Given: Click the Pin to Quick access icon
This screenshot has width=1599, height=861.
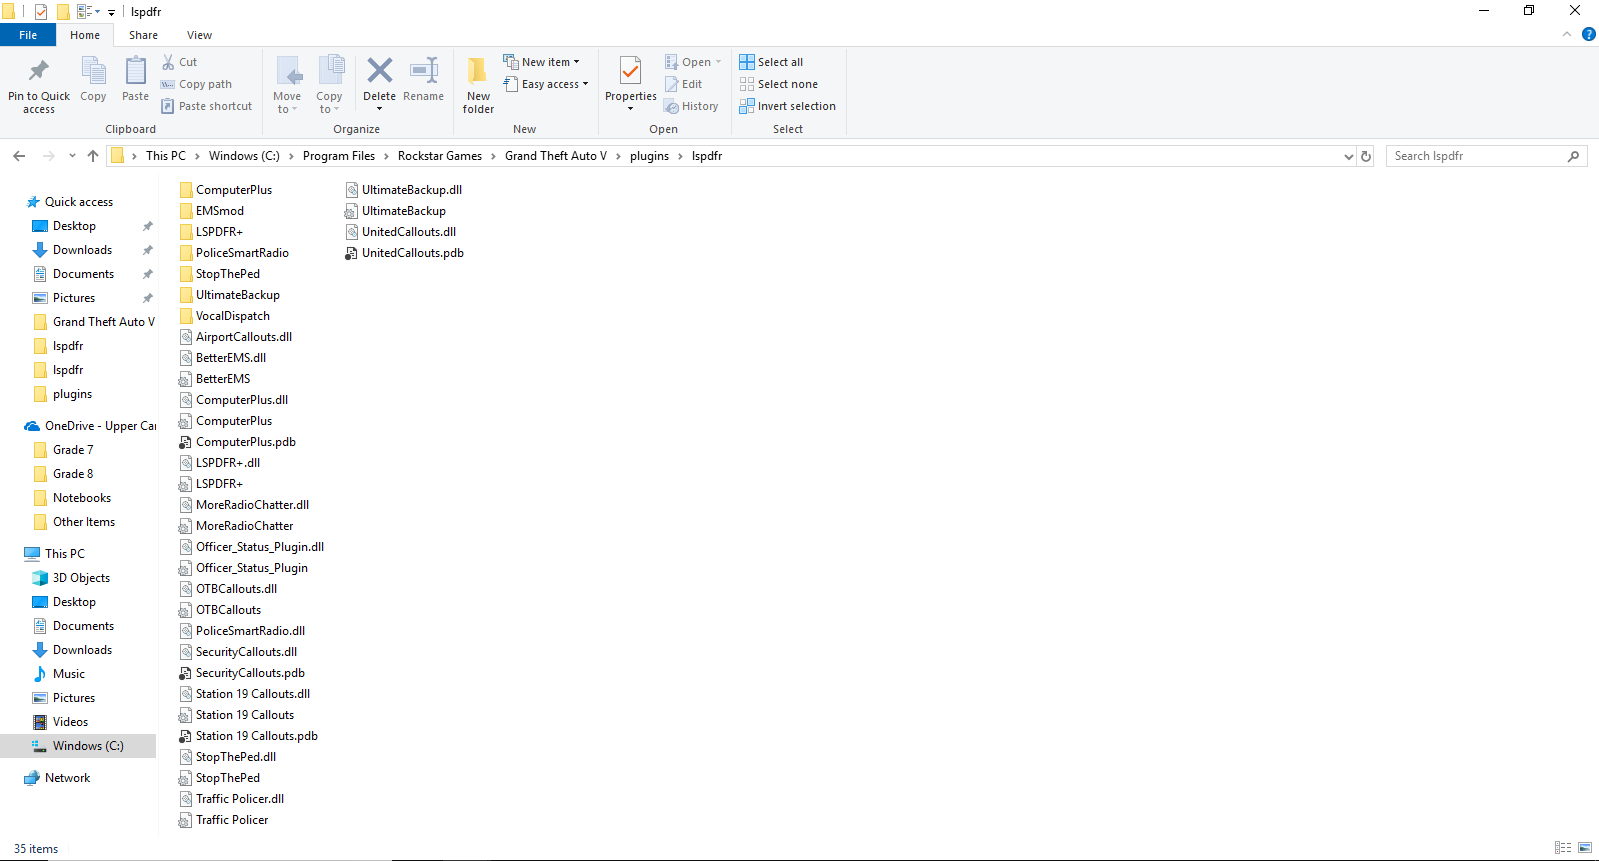Looking at the screenshot, I should (39, 71).
